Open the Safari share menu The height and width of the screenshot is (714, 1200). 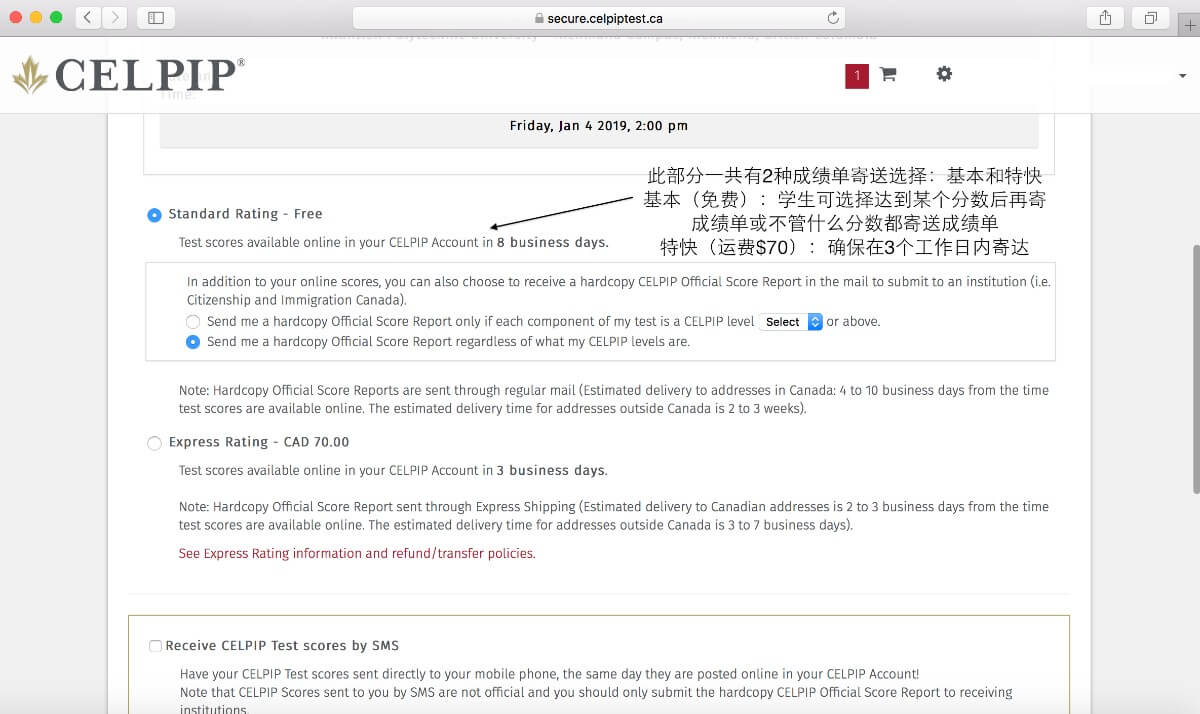click(1105, 17)
